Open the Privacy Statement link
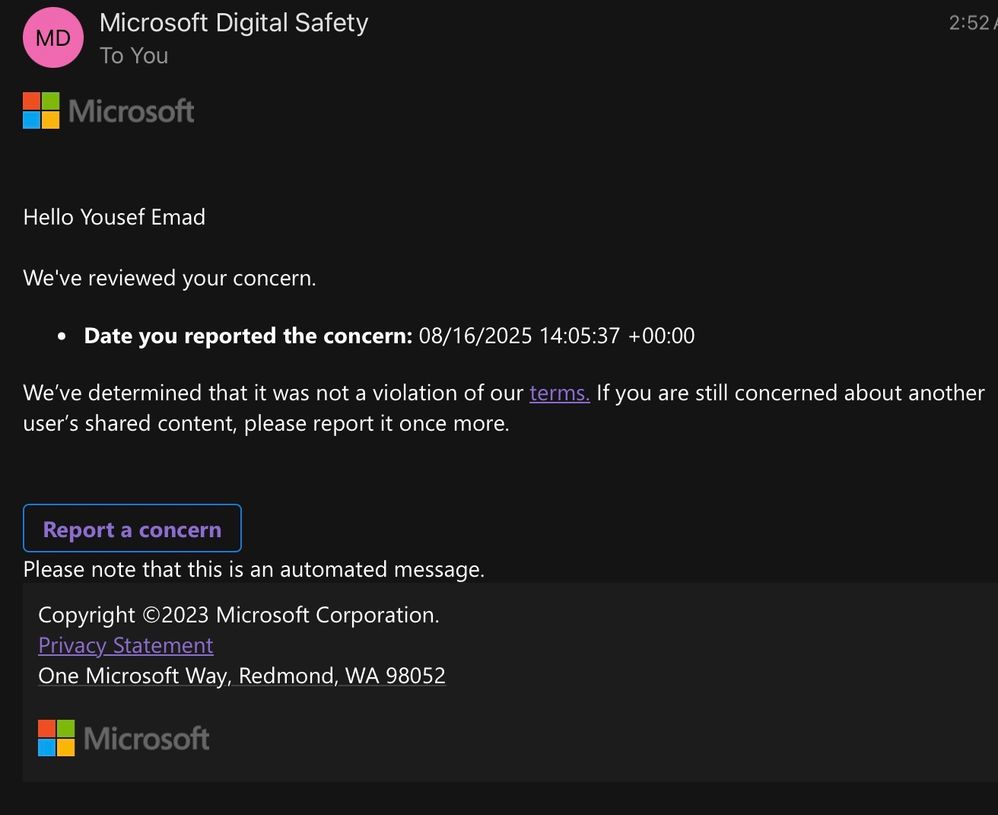 pos(125,646)
